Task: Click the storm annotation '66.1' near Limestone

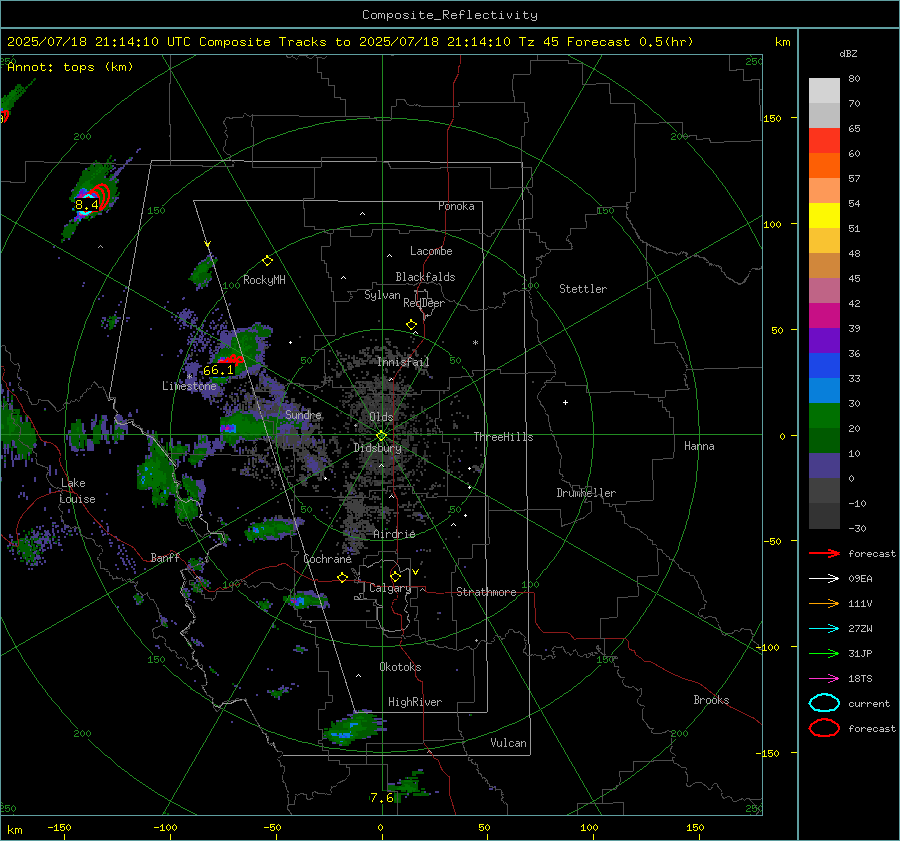Action: pos(218,370)
